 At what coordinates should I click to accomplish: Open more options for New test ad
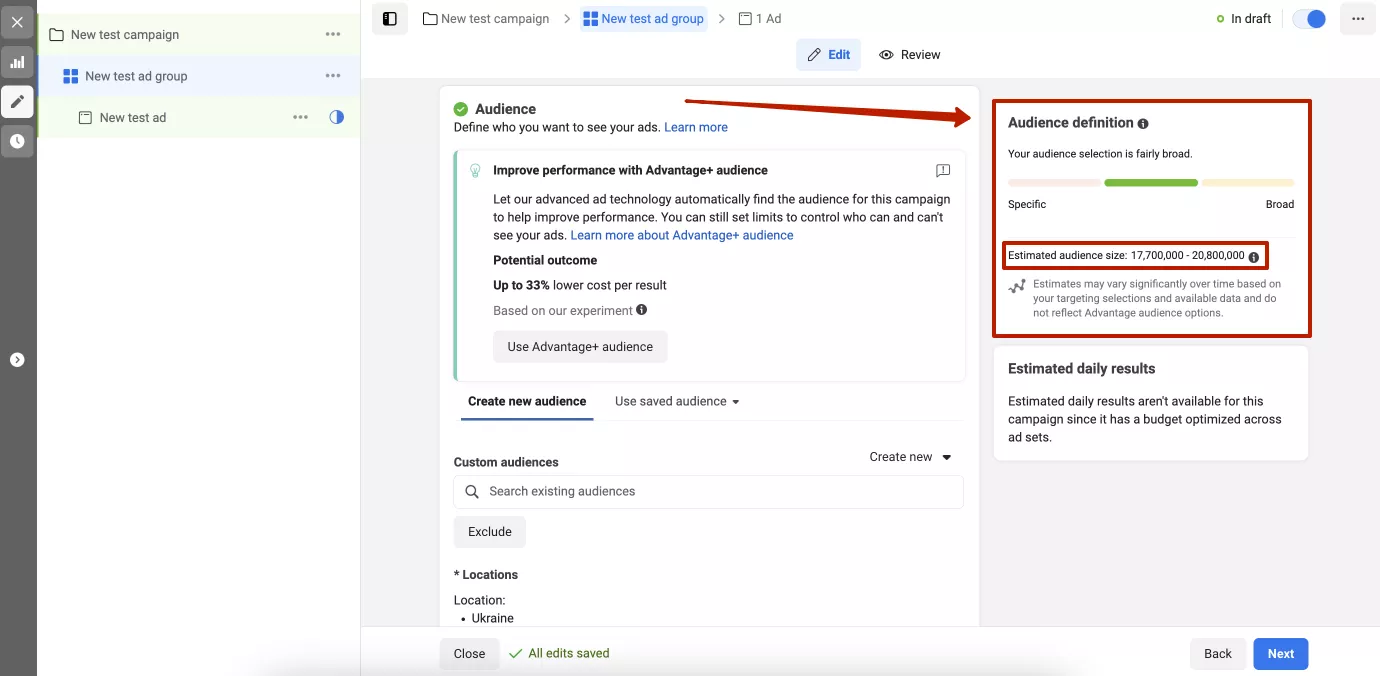coord(301,117)
